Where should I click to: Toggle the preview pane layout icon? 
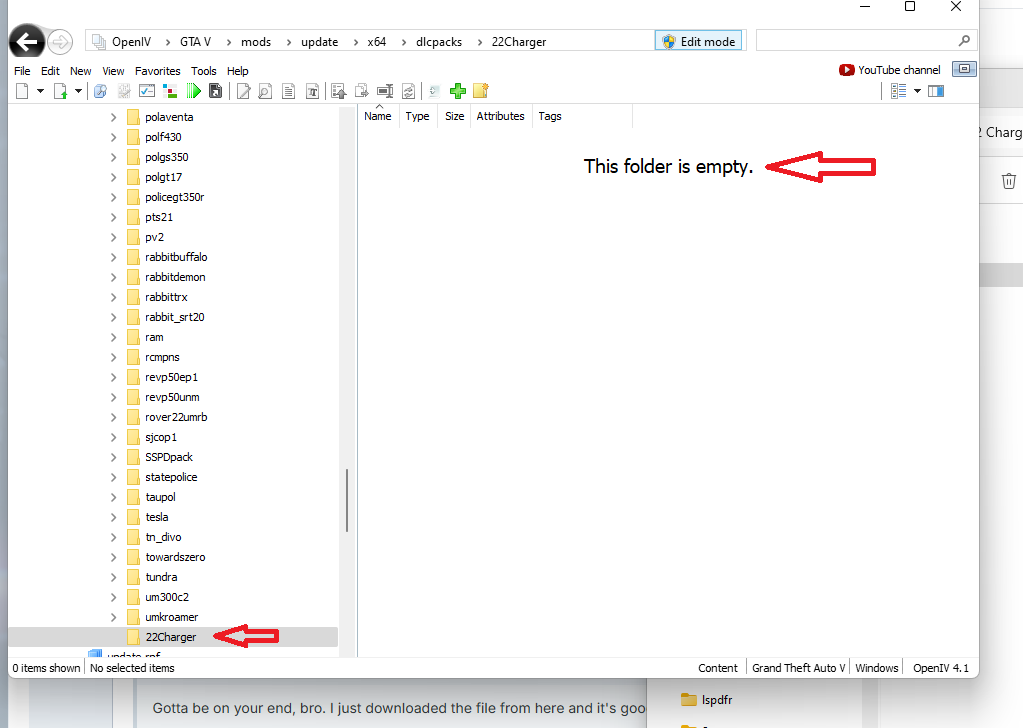pos(936,91)
